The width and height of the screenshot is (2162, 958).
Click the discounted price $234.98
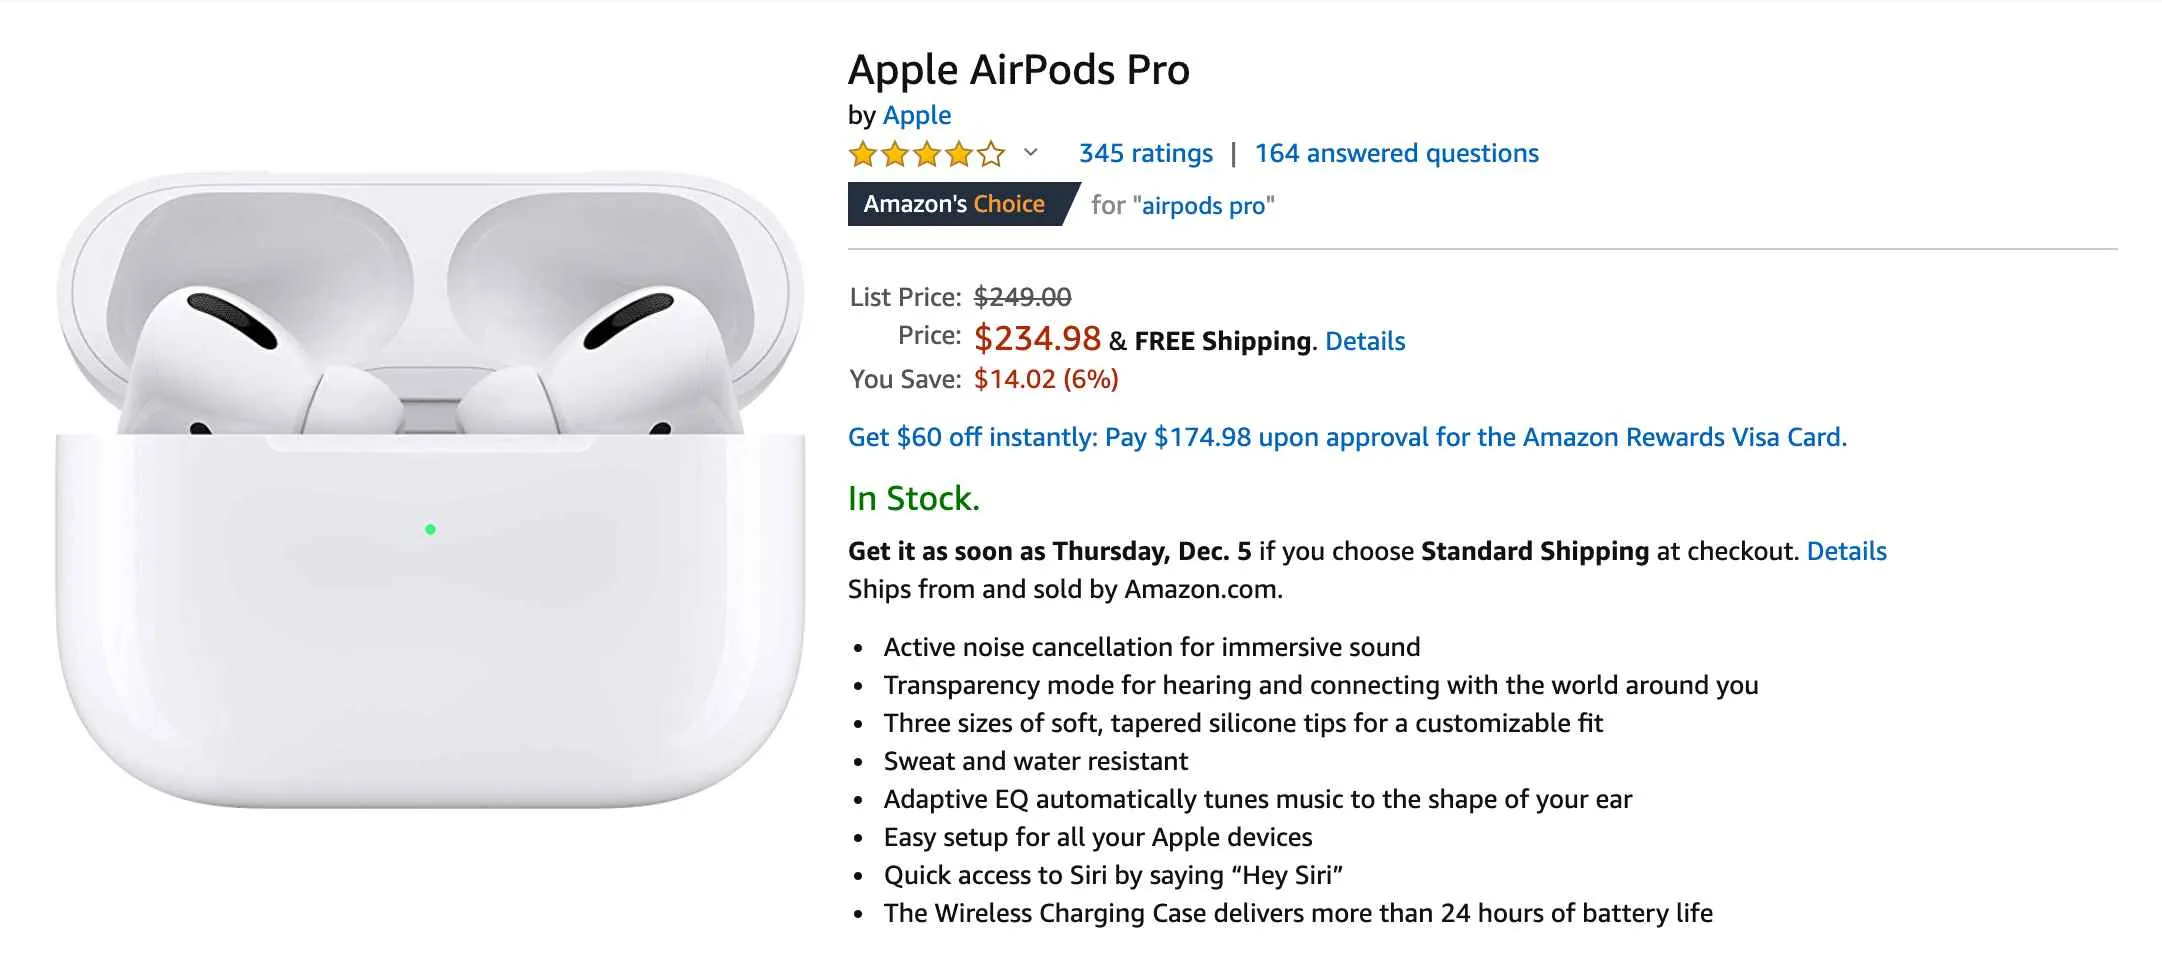point(1038,339)
